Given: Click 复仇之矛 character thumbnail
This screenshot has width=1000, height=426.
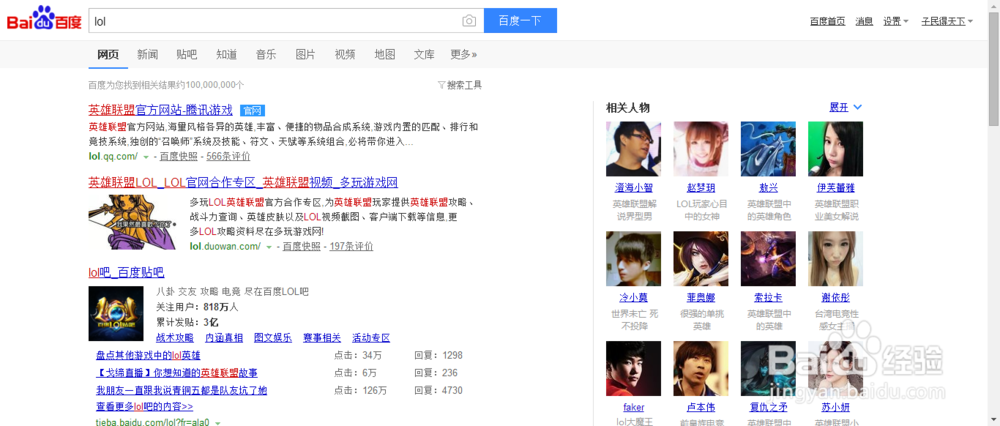Looking at the screenshot, I should 768,368.
